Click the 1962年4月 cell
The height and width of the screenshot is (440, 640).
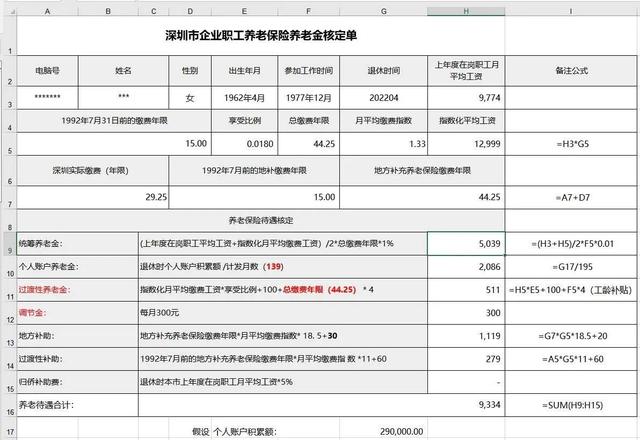[x=244, y=98]
